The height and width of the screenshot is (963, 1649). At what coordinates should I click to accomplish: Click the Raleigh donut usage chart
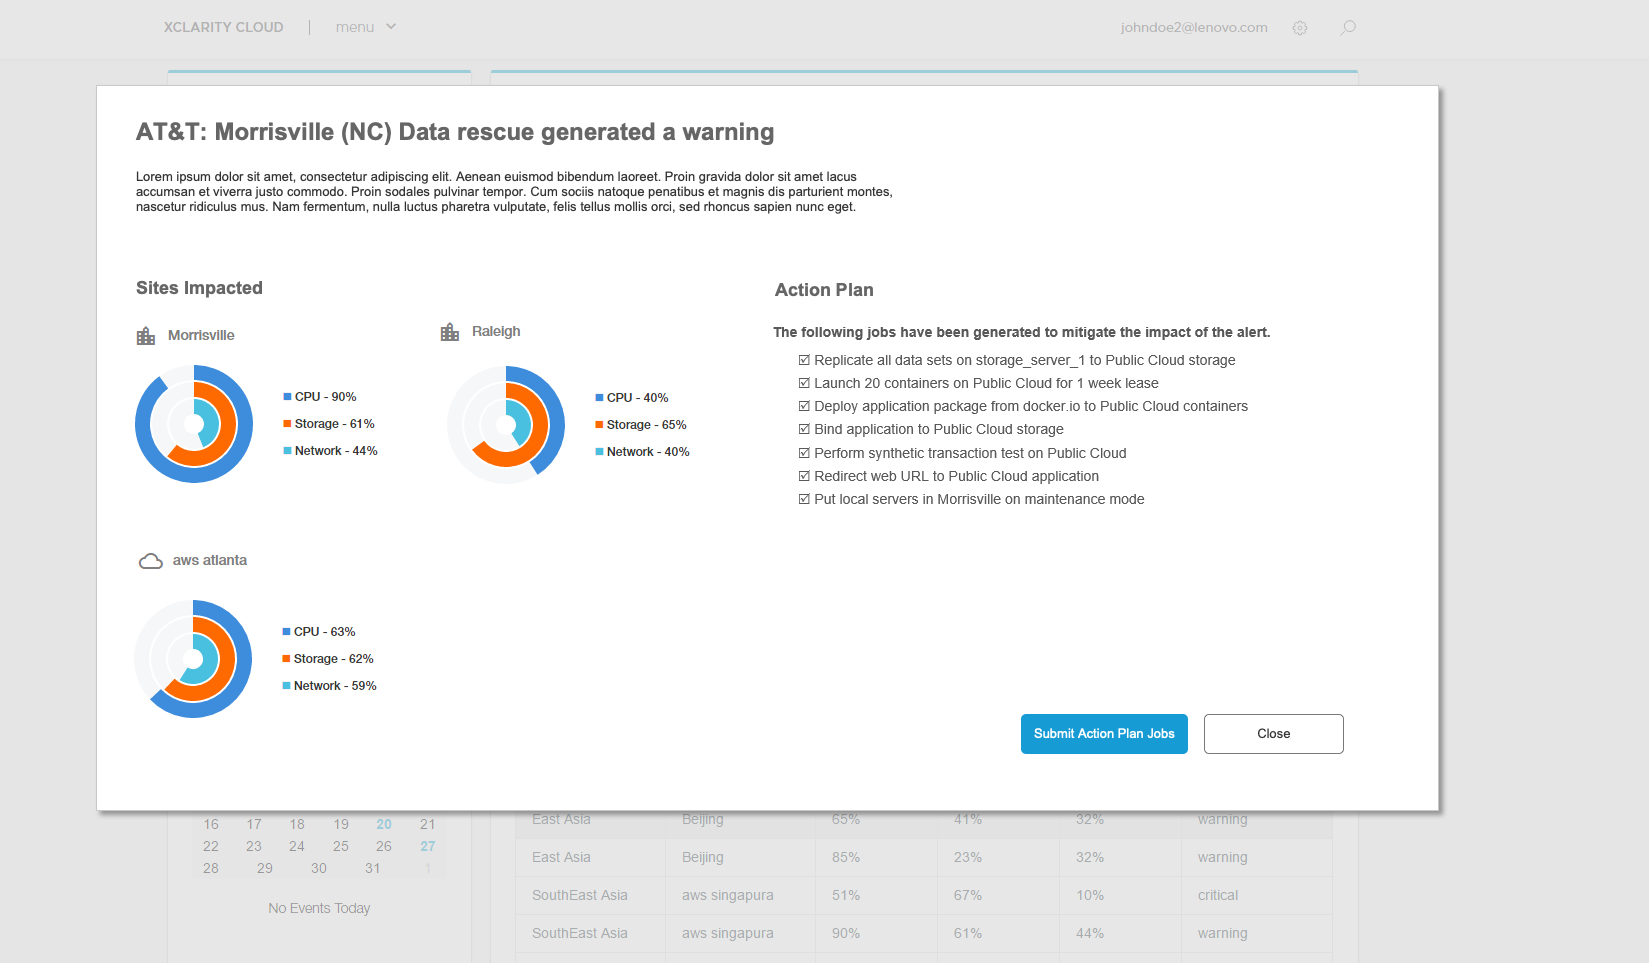click(506, 425)
